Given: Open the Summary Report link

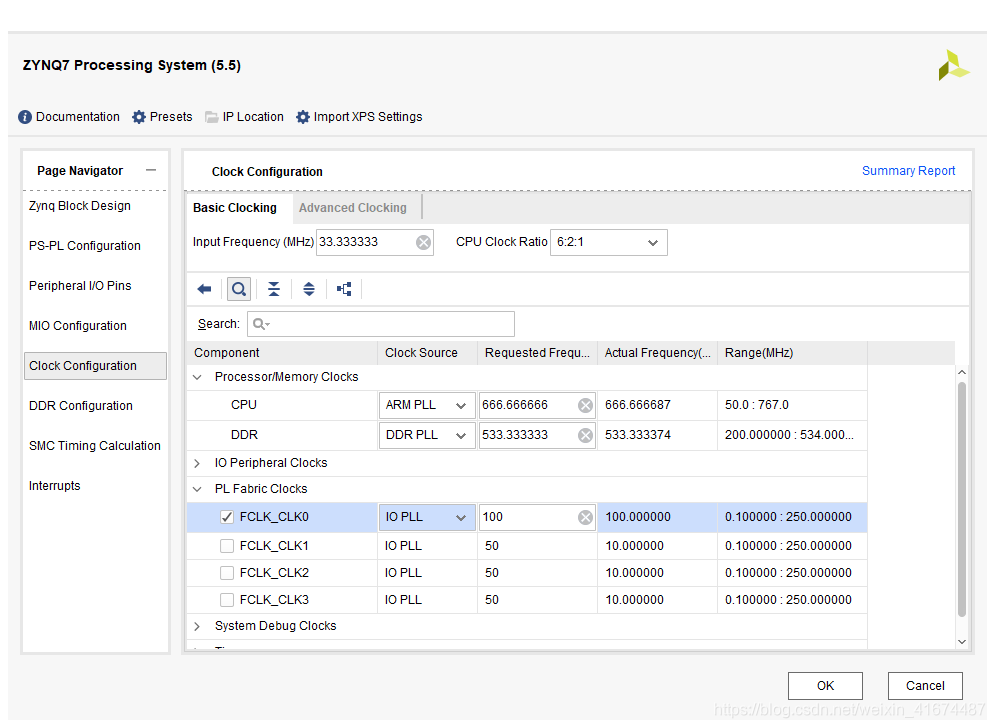Looking at the screenshot, I should point(908,171).
